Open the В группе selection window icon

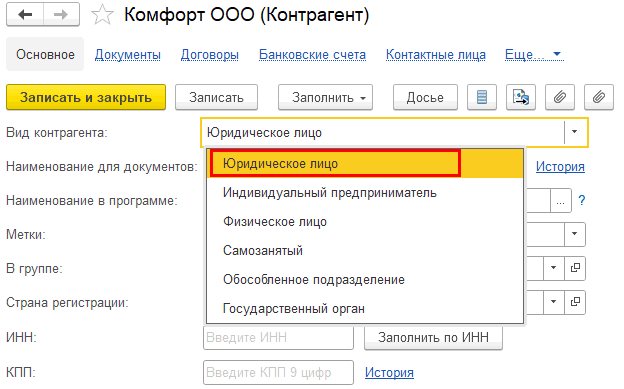tap(575, 268)
